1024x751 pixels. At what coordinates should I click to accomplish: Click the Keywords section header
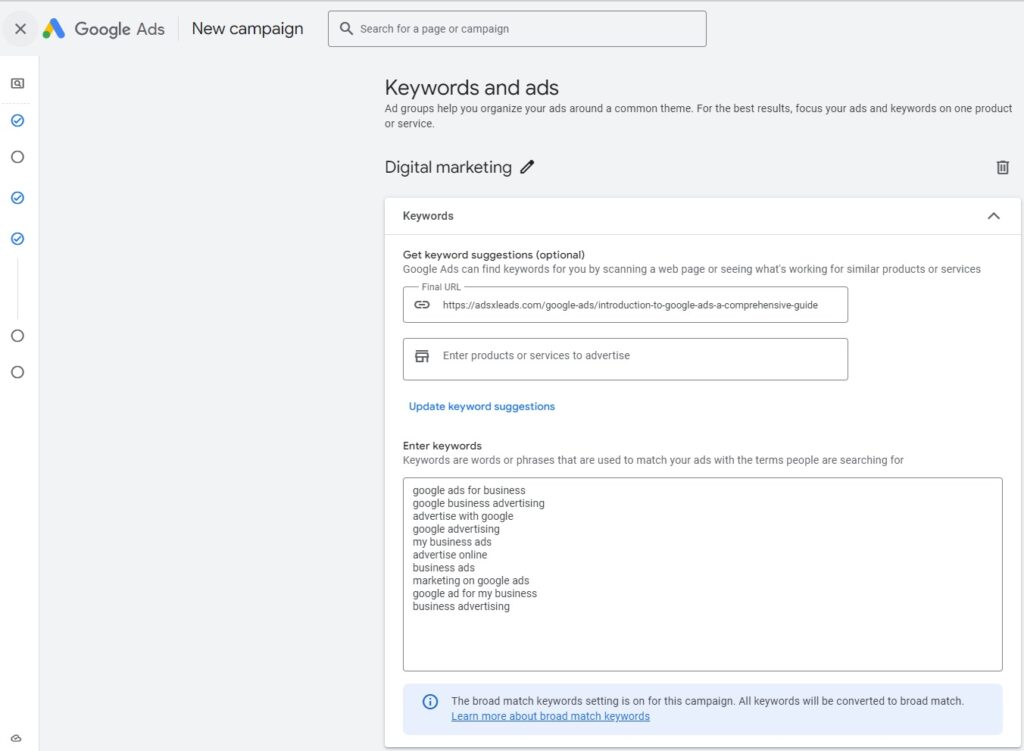tap(702, 216)
